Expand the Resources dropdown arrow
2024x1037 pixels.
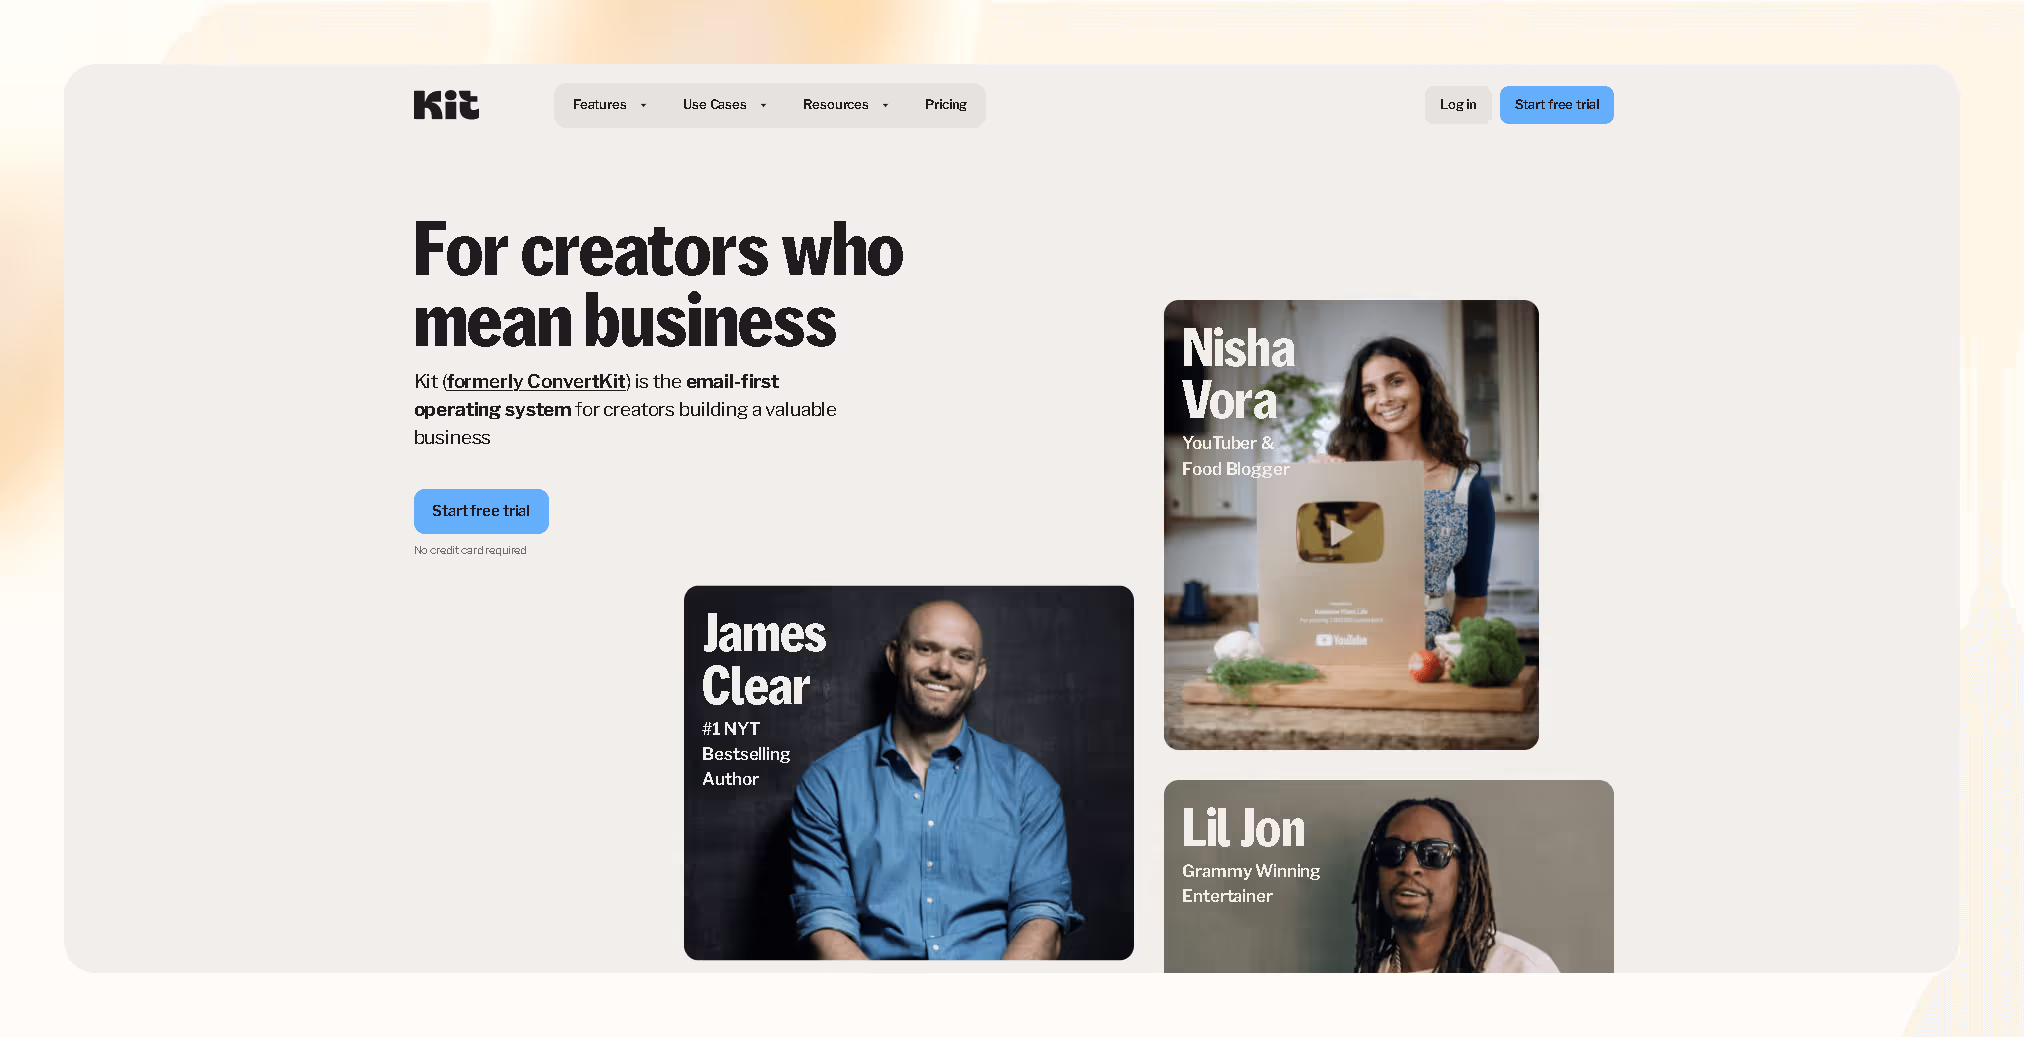point(885,105)
